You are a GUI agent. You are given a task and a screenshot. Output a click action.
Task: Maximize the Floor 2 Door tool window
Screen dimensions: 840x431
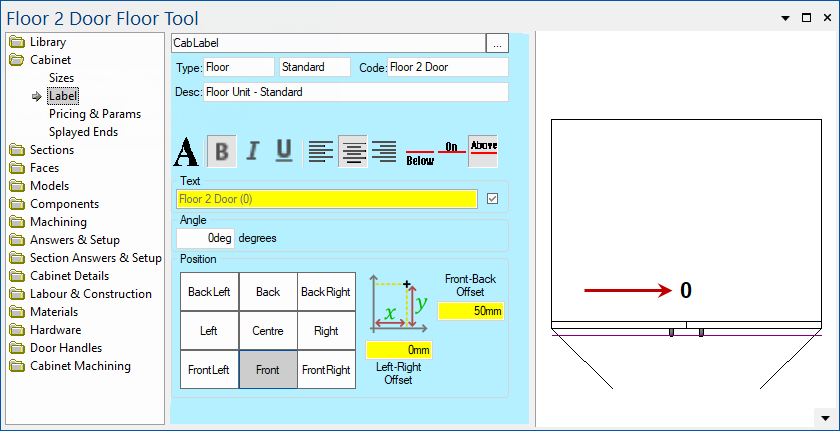[x=806, y=18]
